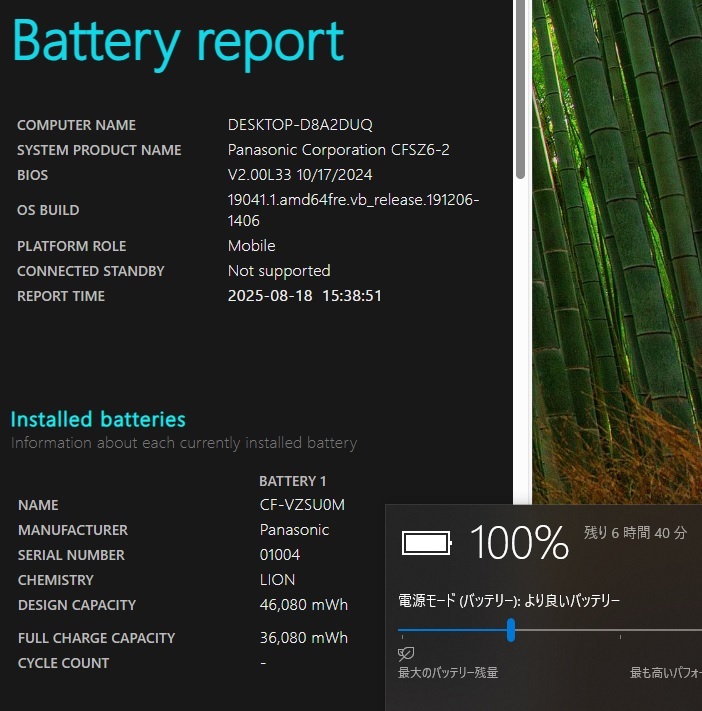This screenshot has height=711, width=702.
Task: Click the 'Battery report' title
Action: (178, 42)
